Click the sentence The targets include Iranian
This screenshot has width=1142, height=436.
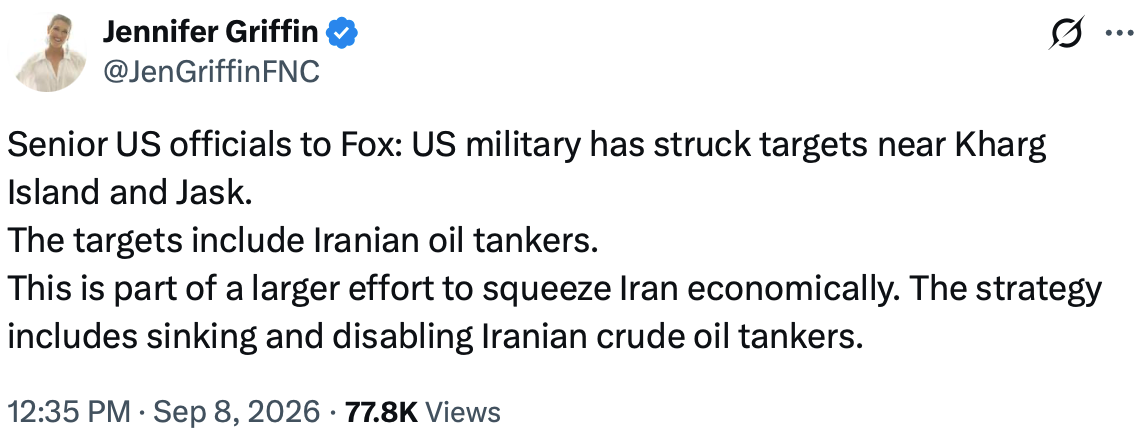(x=302, y=242)
